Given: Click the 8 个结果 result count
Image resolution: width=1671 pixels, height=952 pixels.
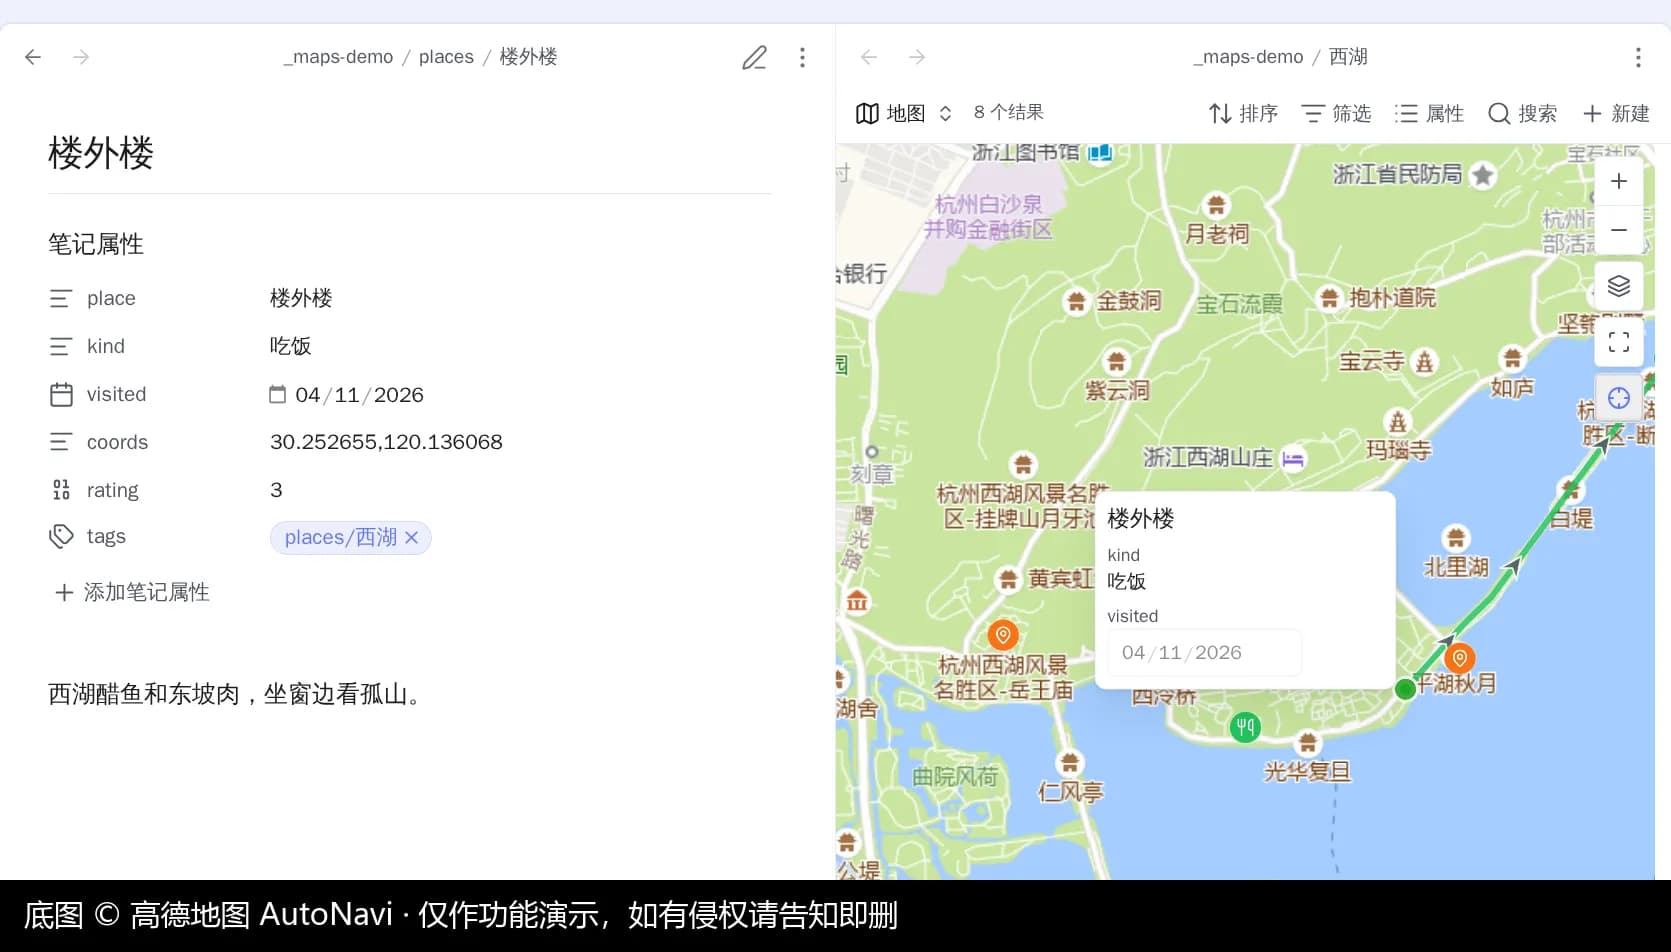Looking at the screenshot, I should point(1008,112).
